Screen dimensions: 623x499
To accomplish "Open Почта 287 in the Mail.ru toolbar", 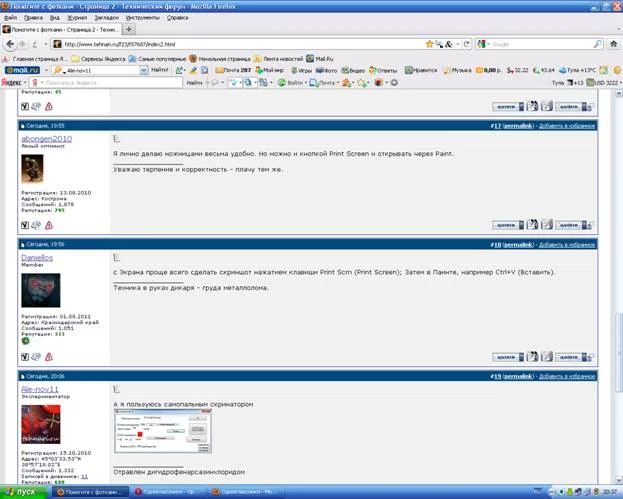I will [233, 70].
